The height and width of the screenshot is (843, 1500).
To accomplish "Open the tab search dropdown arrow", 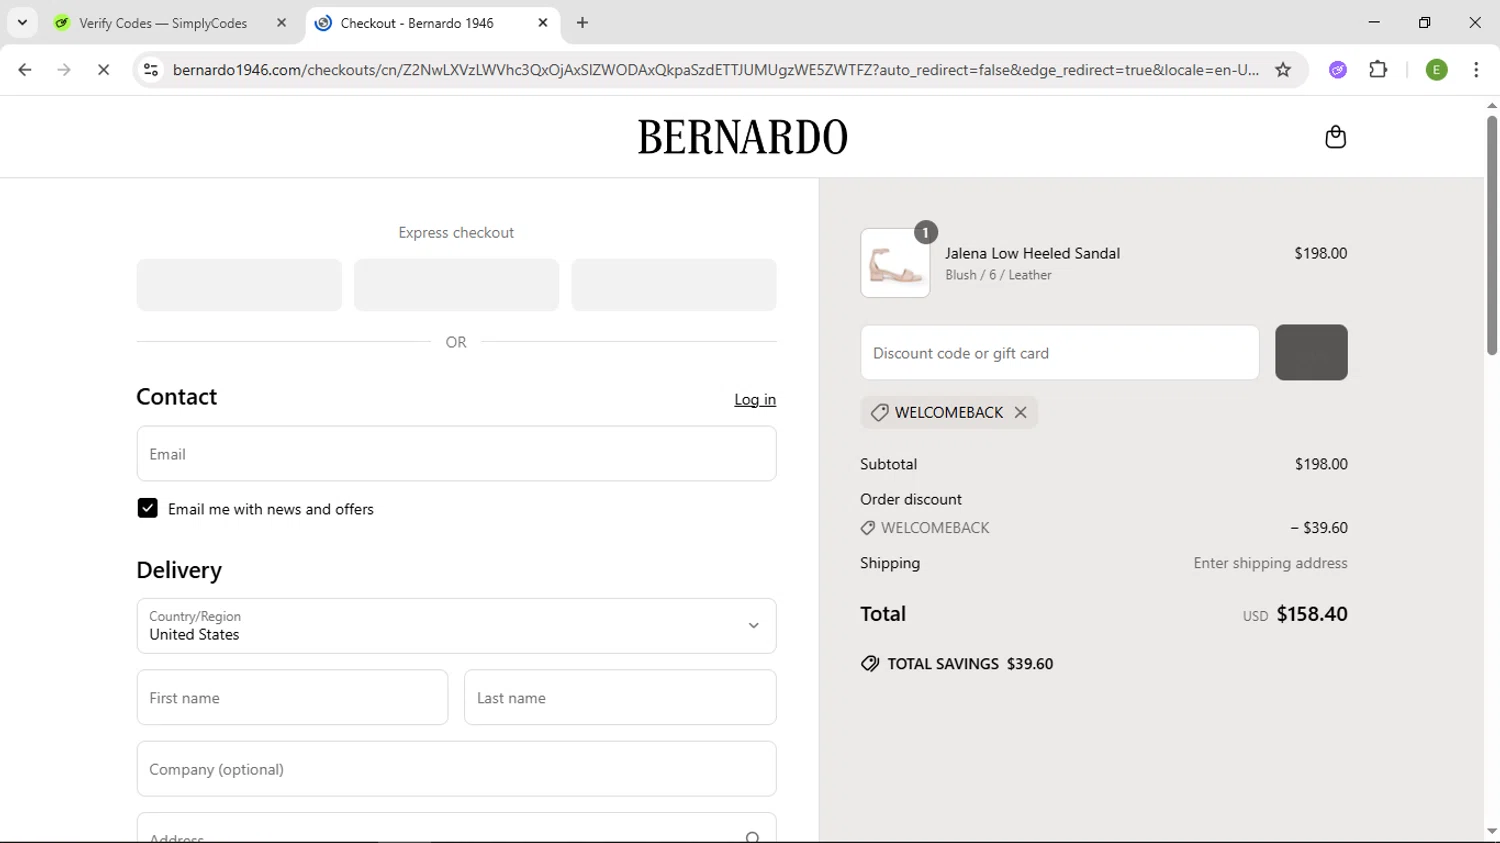I will click(x=22, y=22).
